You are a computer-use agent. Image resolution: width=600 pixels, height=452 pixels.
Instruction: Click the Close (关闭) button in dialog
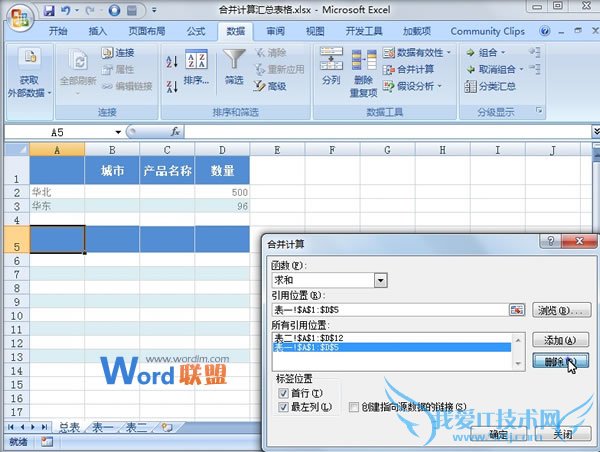pyautogui.click(x=562, y=434)
